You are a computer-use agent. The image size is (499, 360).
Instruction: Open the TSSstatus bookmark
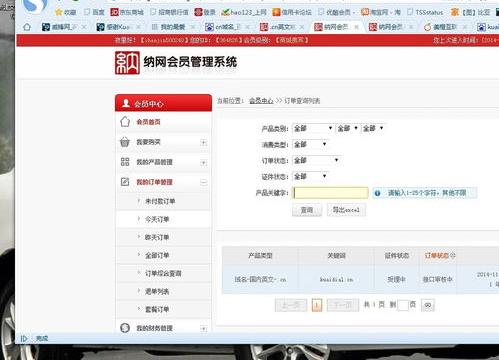pos(425,12)
